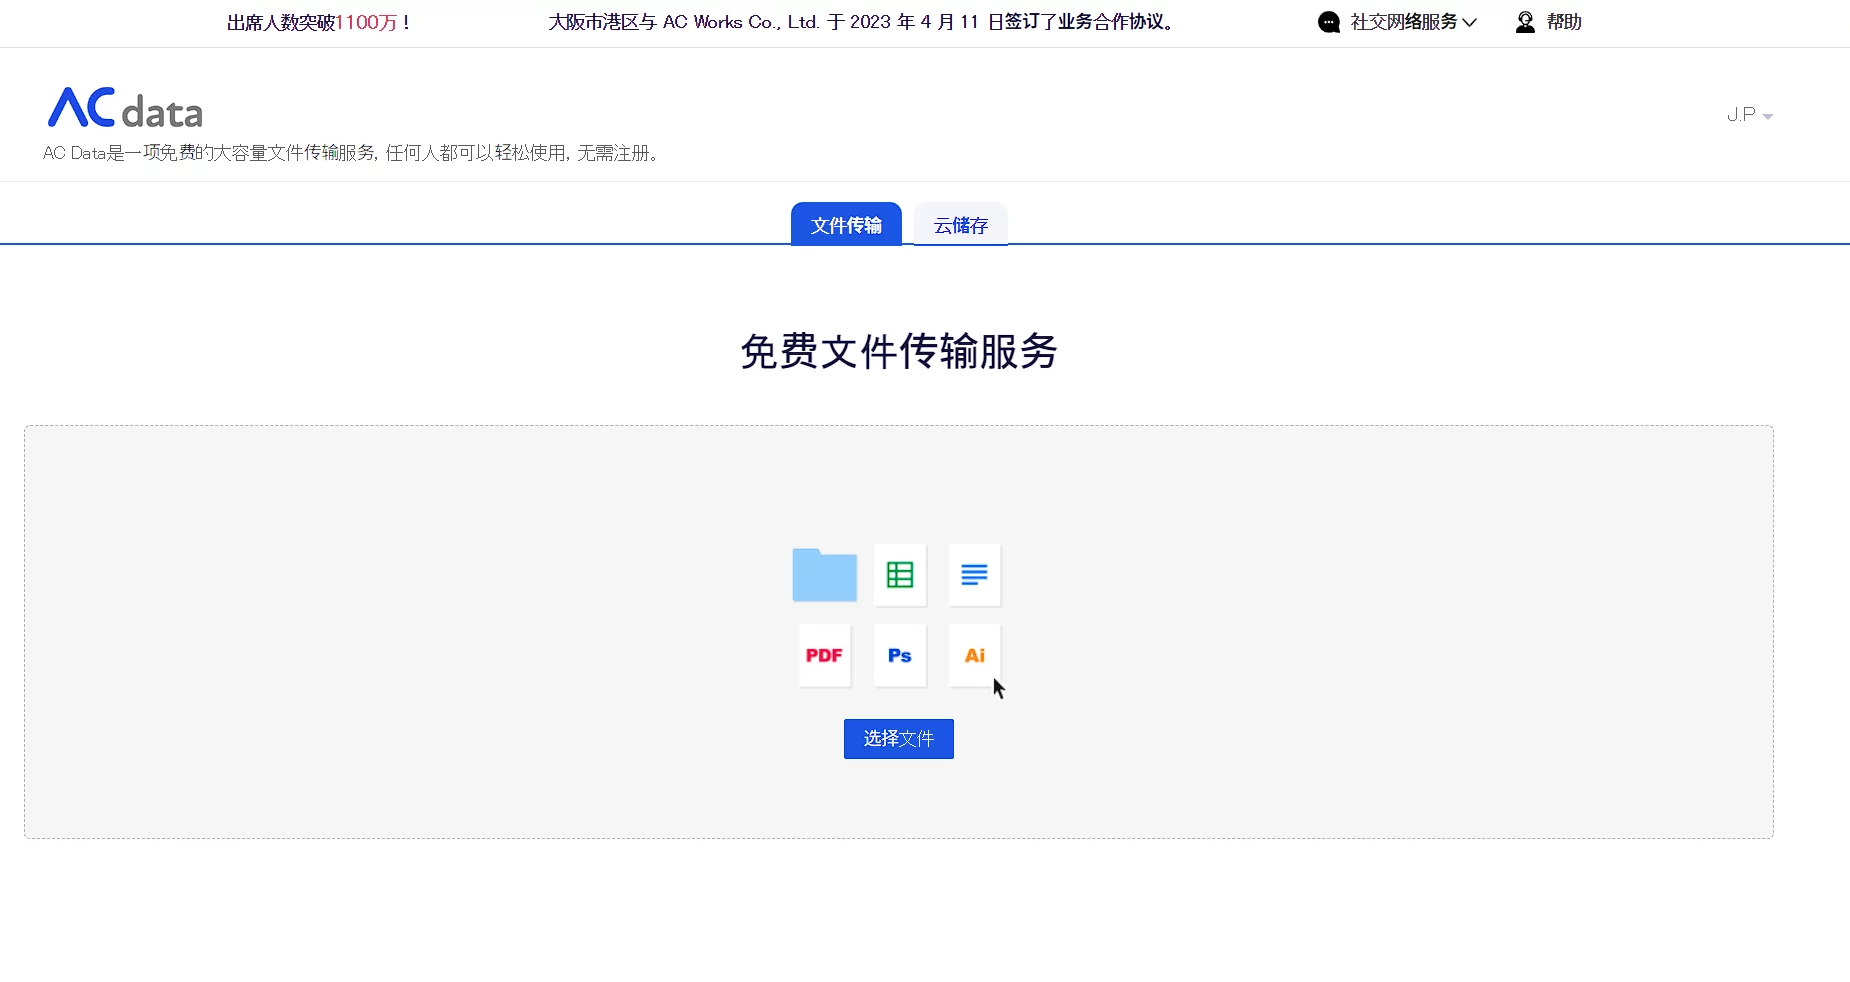
Task: Open the J.P language dropdown
Action: pos(1748,115)
